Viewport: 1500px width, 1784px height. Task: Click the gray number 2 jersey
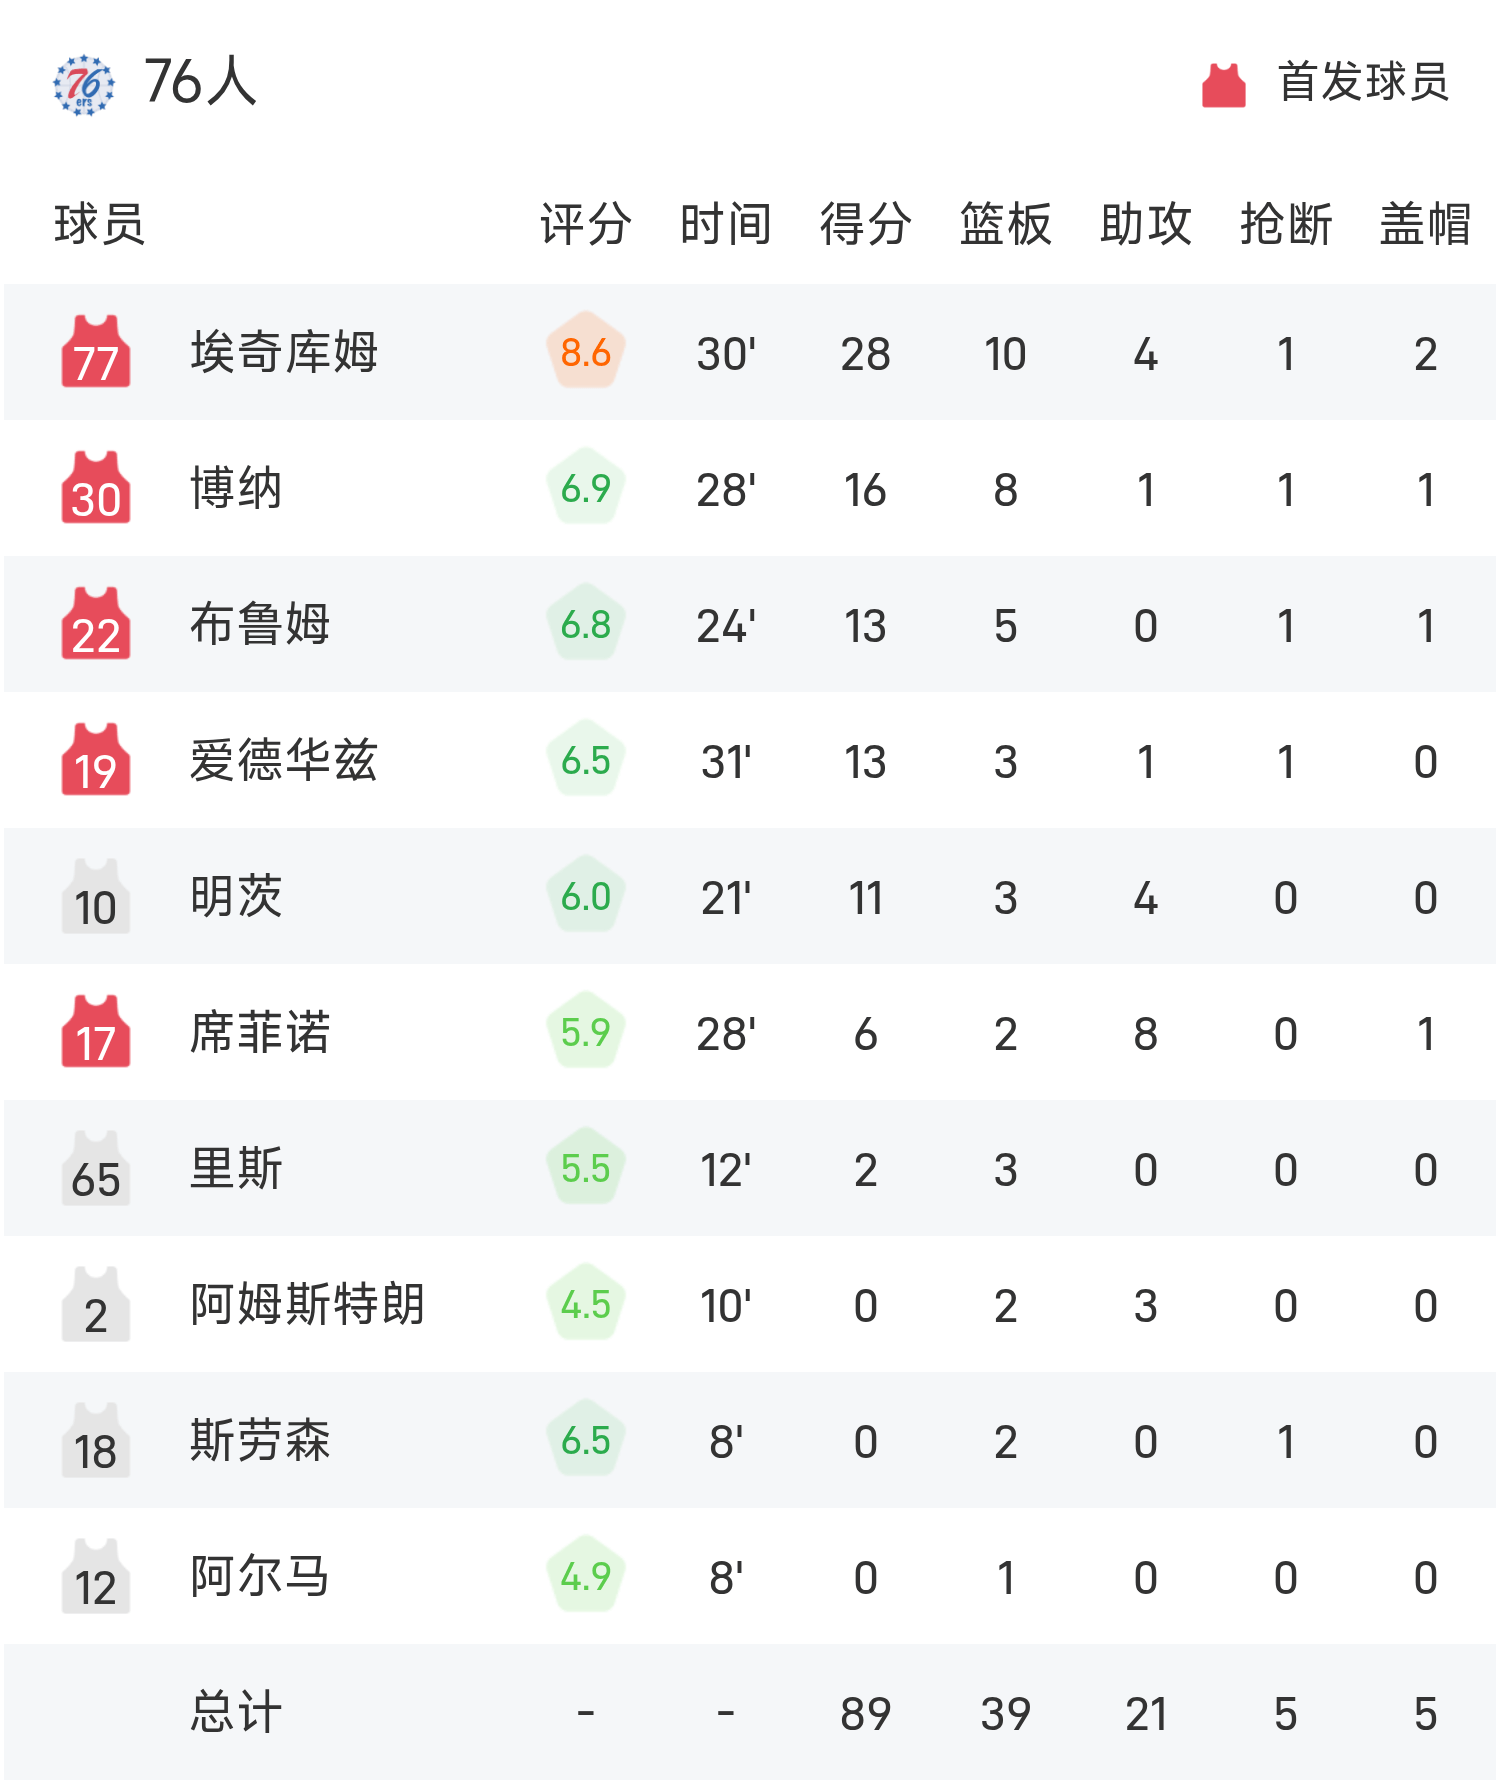tap(96, 1304)
